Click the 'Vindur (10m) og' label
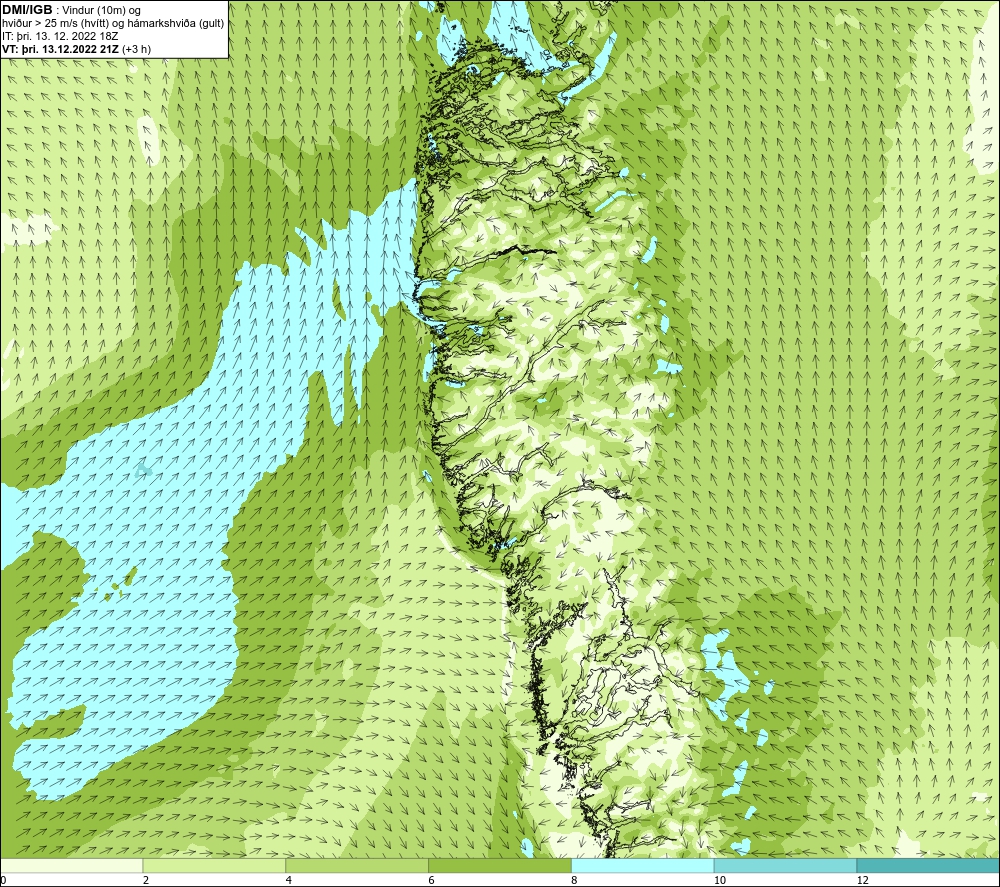 (x=102, y=10)
